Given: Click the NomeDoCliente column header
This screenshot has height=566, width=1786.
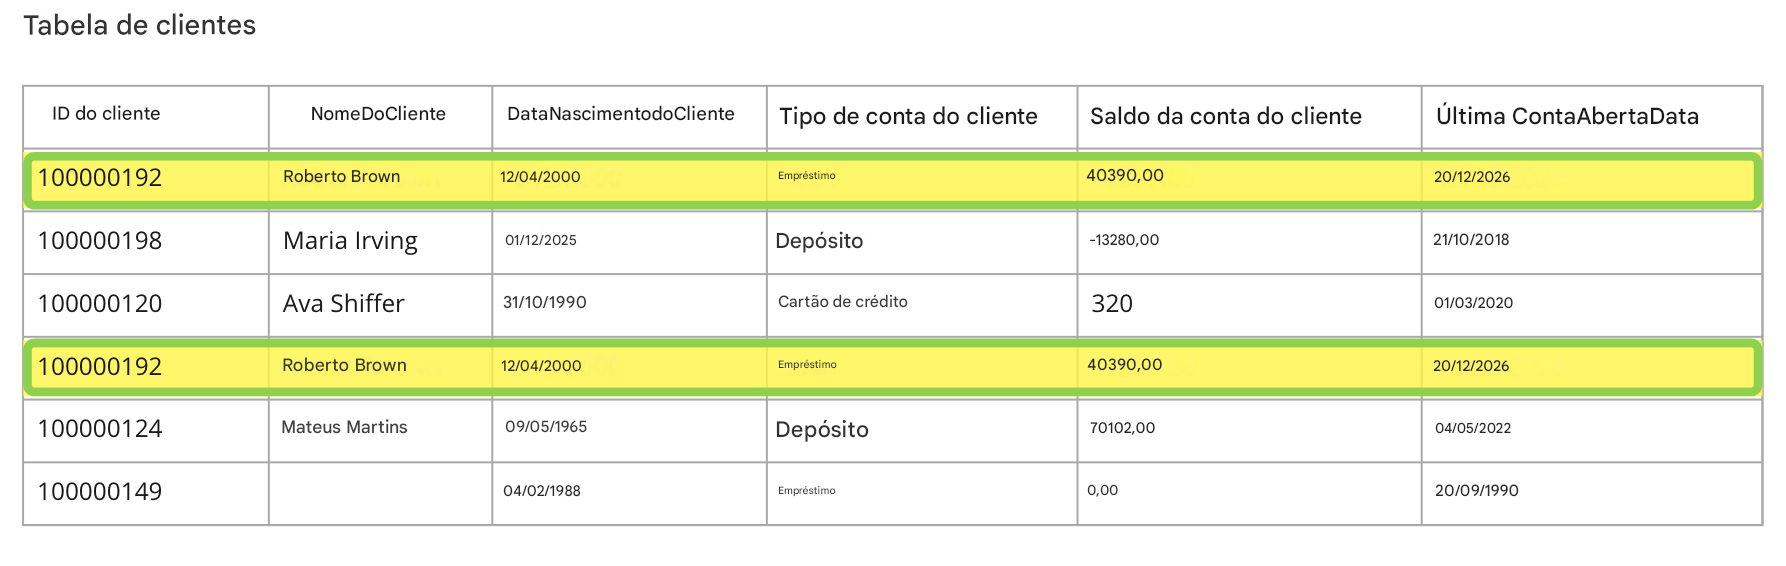Looking at the screenshot, I should [x=378, y=114].
